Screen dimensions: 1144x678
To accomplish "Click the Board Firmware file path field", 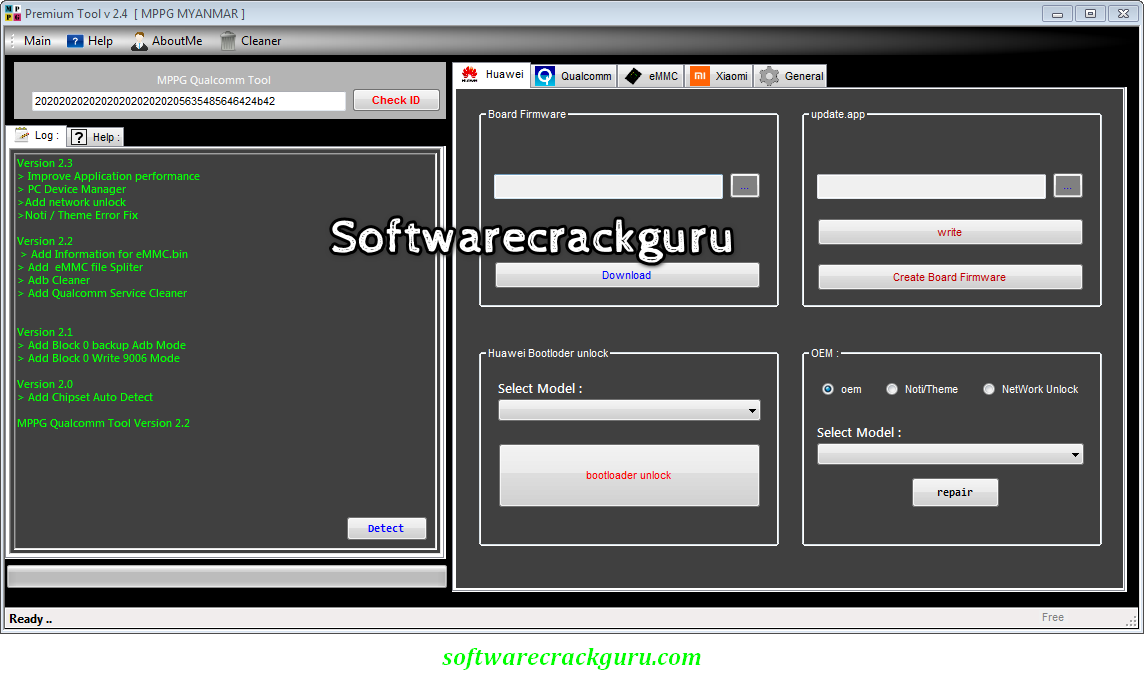I will click(x=608, y=186).
